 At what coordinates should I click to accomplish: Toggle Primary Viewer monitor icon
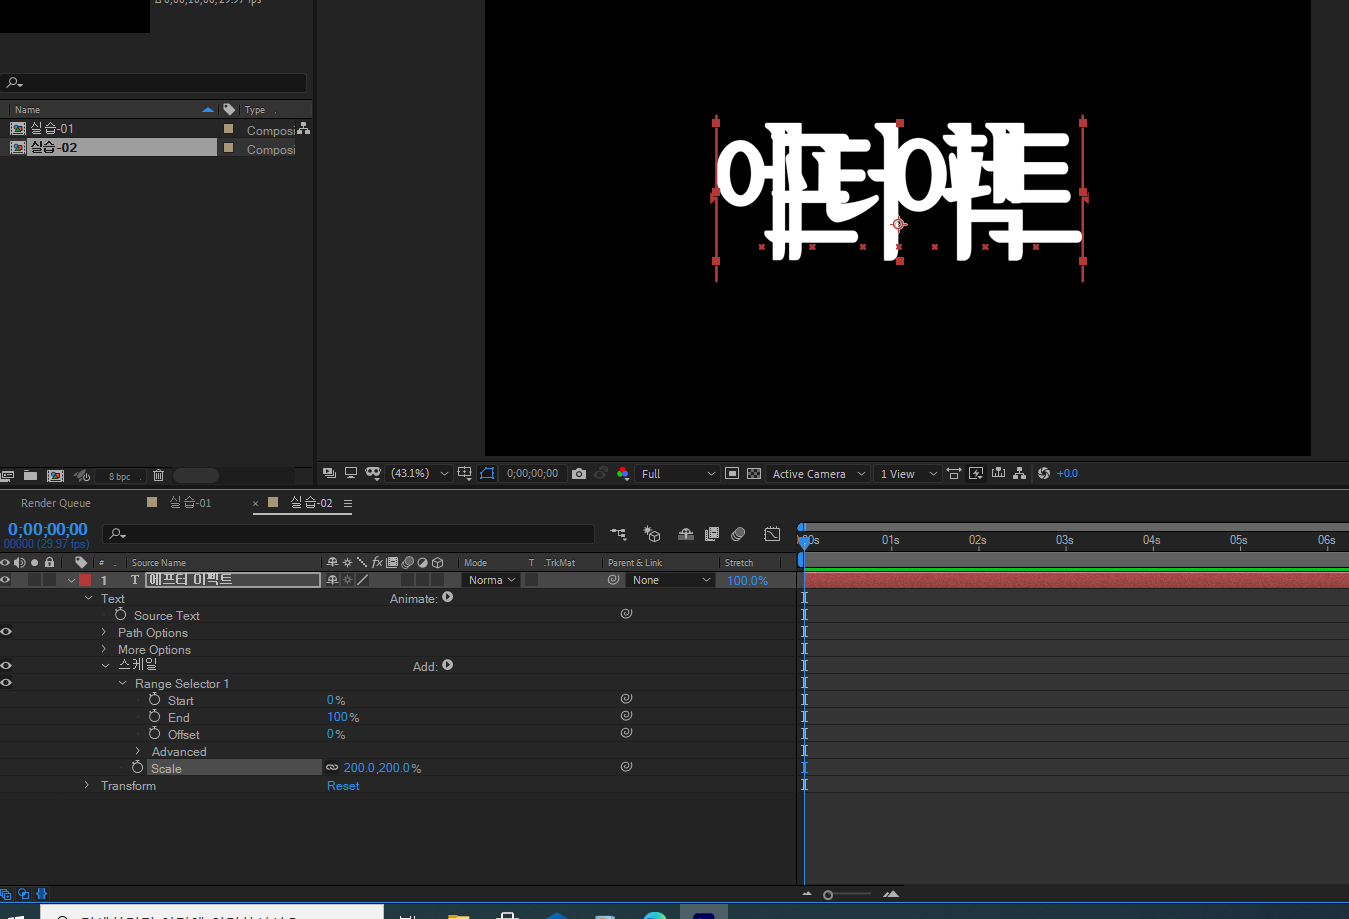(351, 473)
